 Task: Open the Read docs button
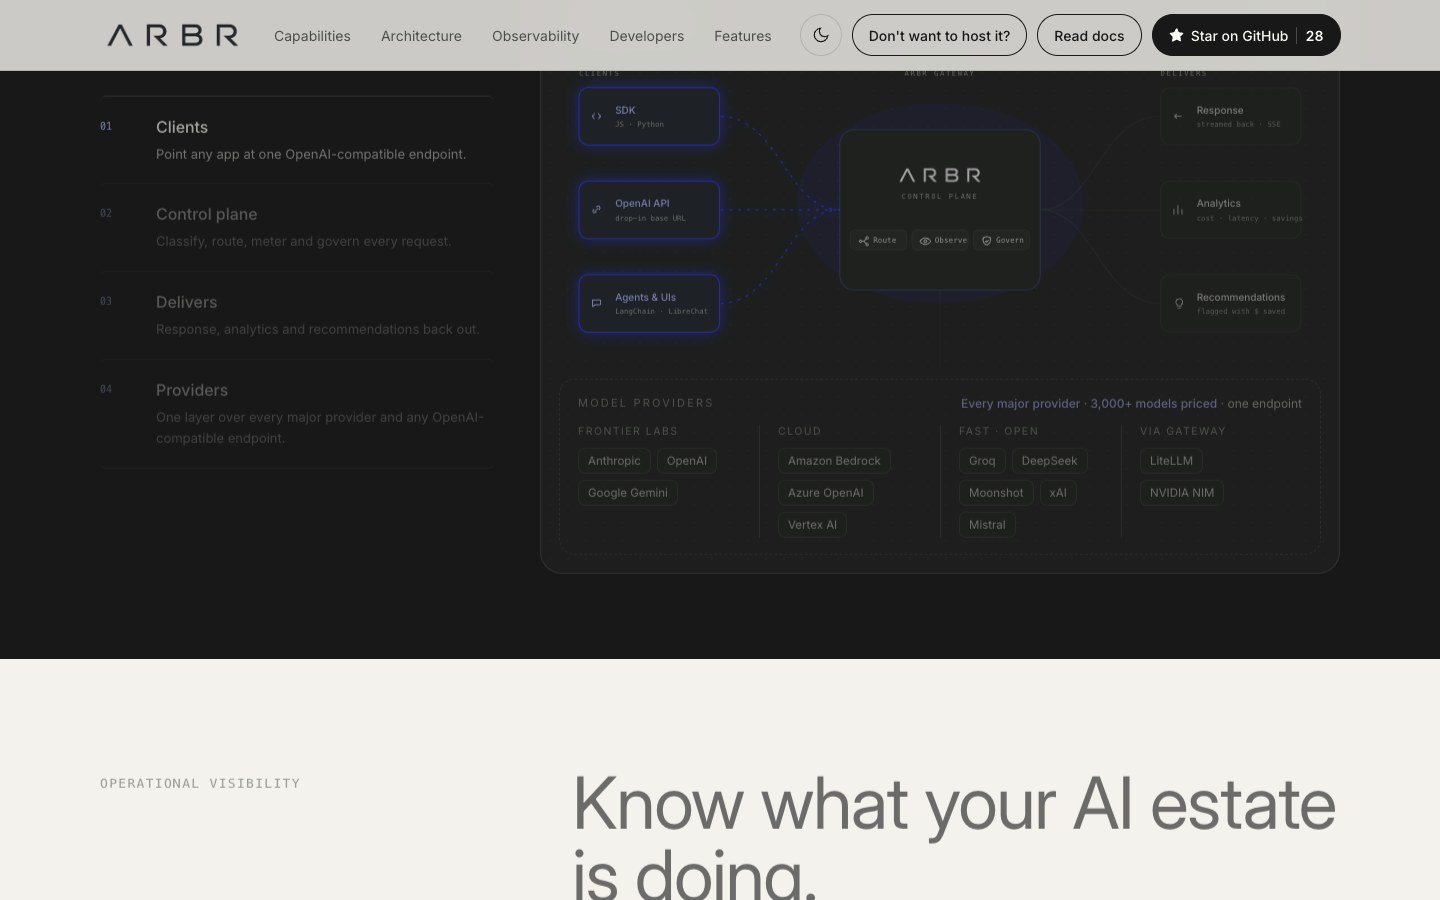(1089, 35)
